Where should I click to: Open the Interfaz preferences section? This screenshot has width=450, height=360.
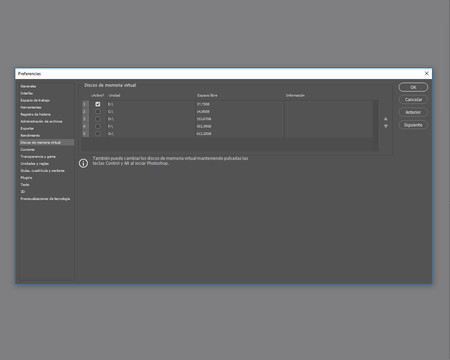[27, 93]
